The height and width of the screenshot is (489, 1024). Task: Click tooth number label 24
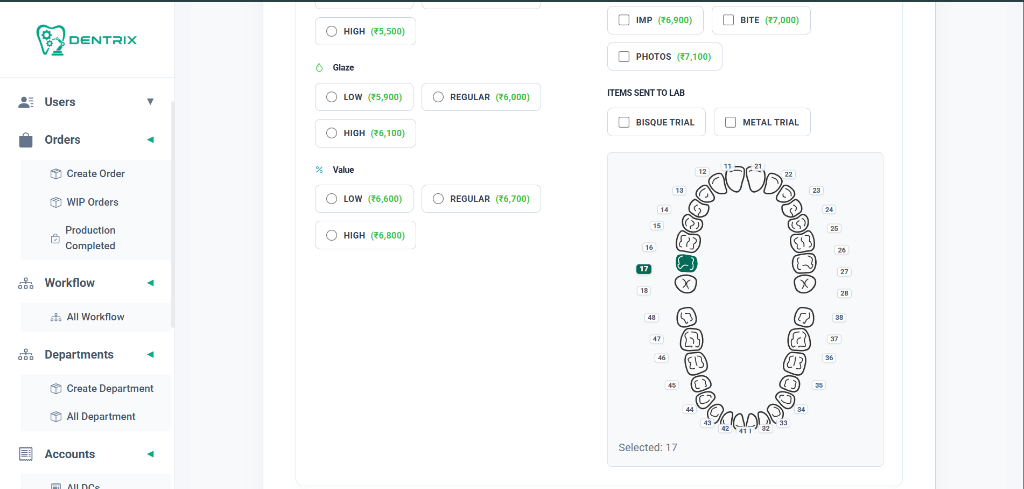coord(829,210)
